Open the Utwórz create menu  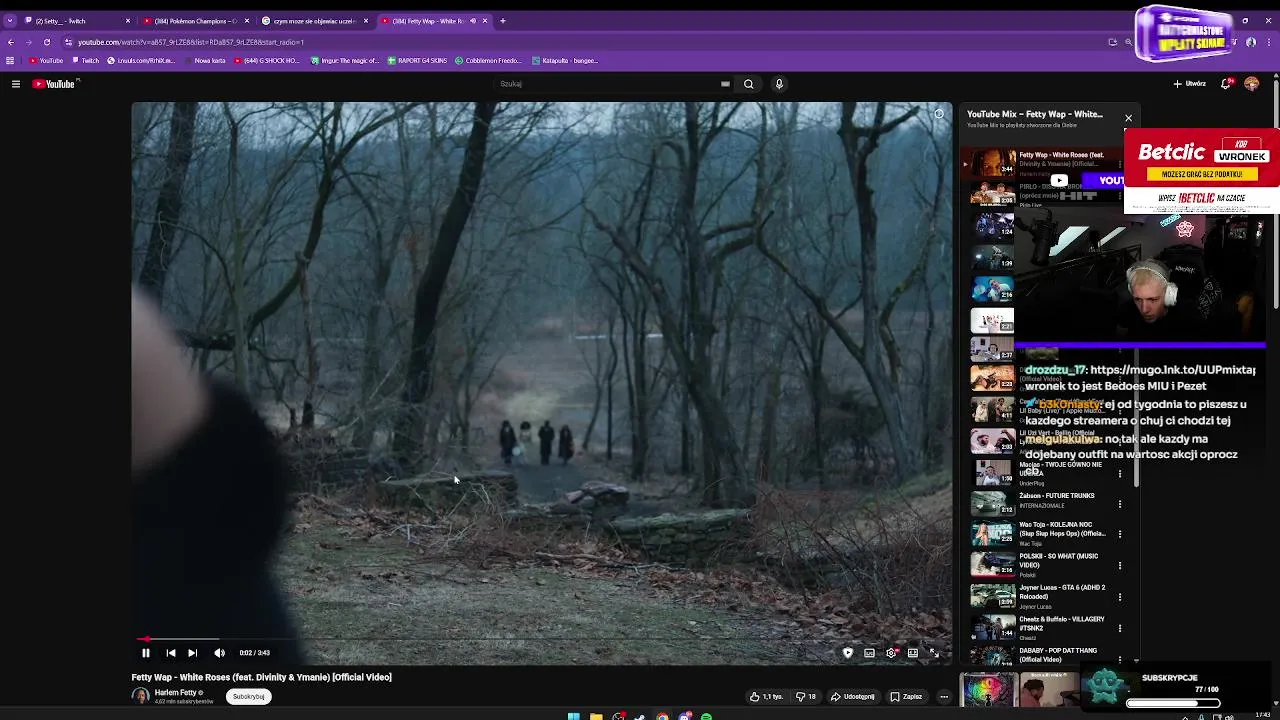[x=1190, y=84]
